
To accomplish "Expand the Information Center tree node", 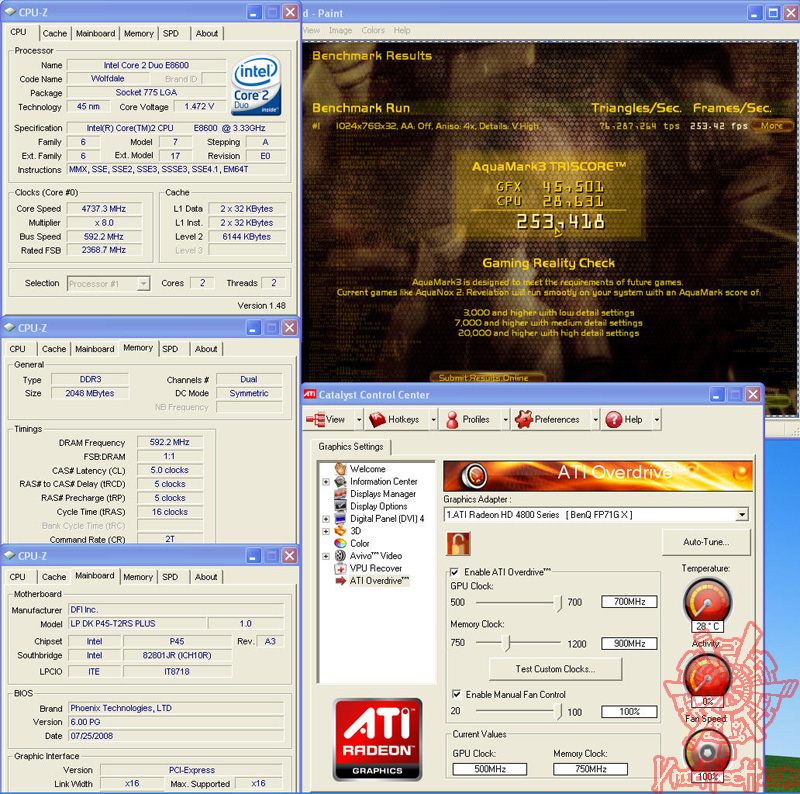I will 326,481.
